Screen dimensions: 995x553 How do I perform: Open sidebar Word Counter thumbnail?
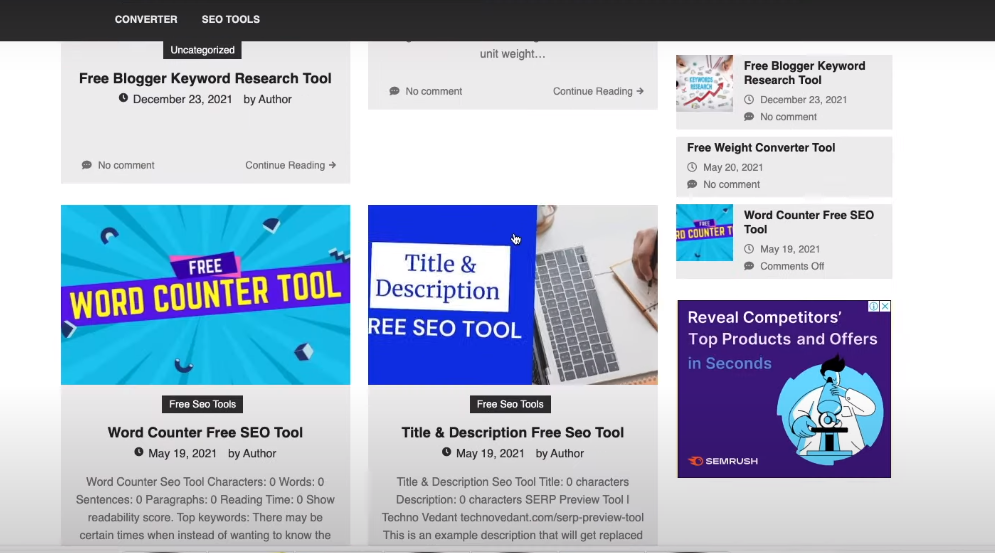pos(704,232)
